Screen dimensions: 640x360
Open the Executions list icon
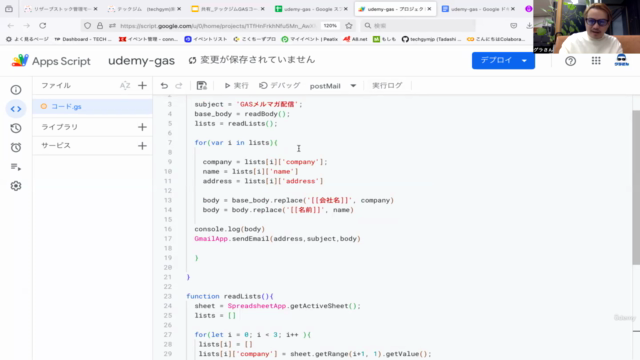(16, 167)
